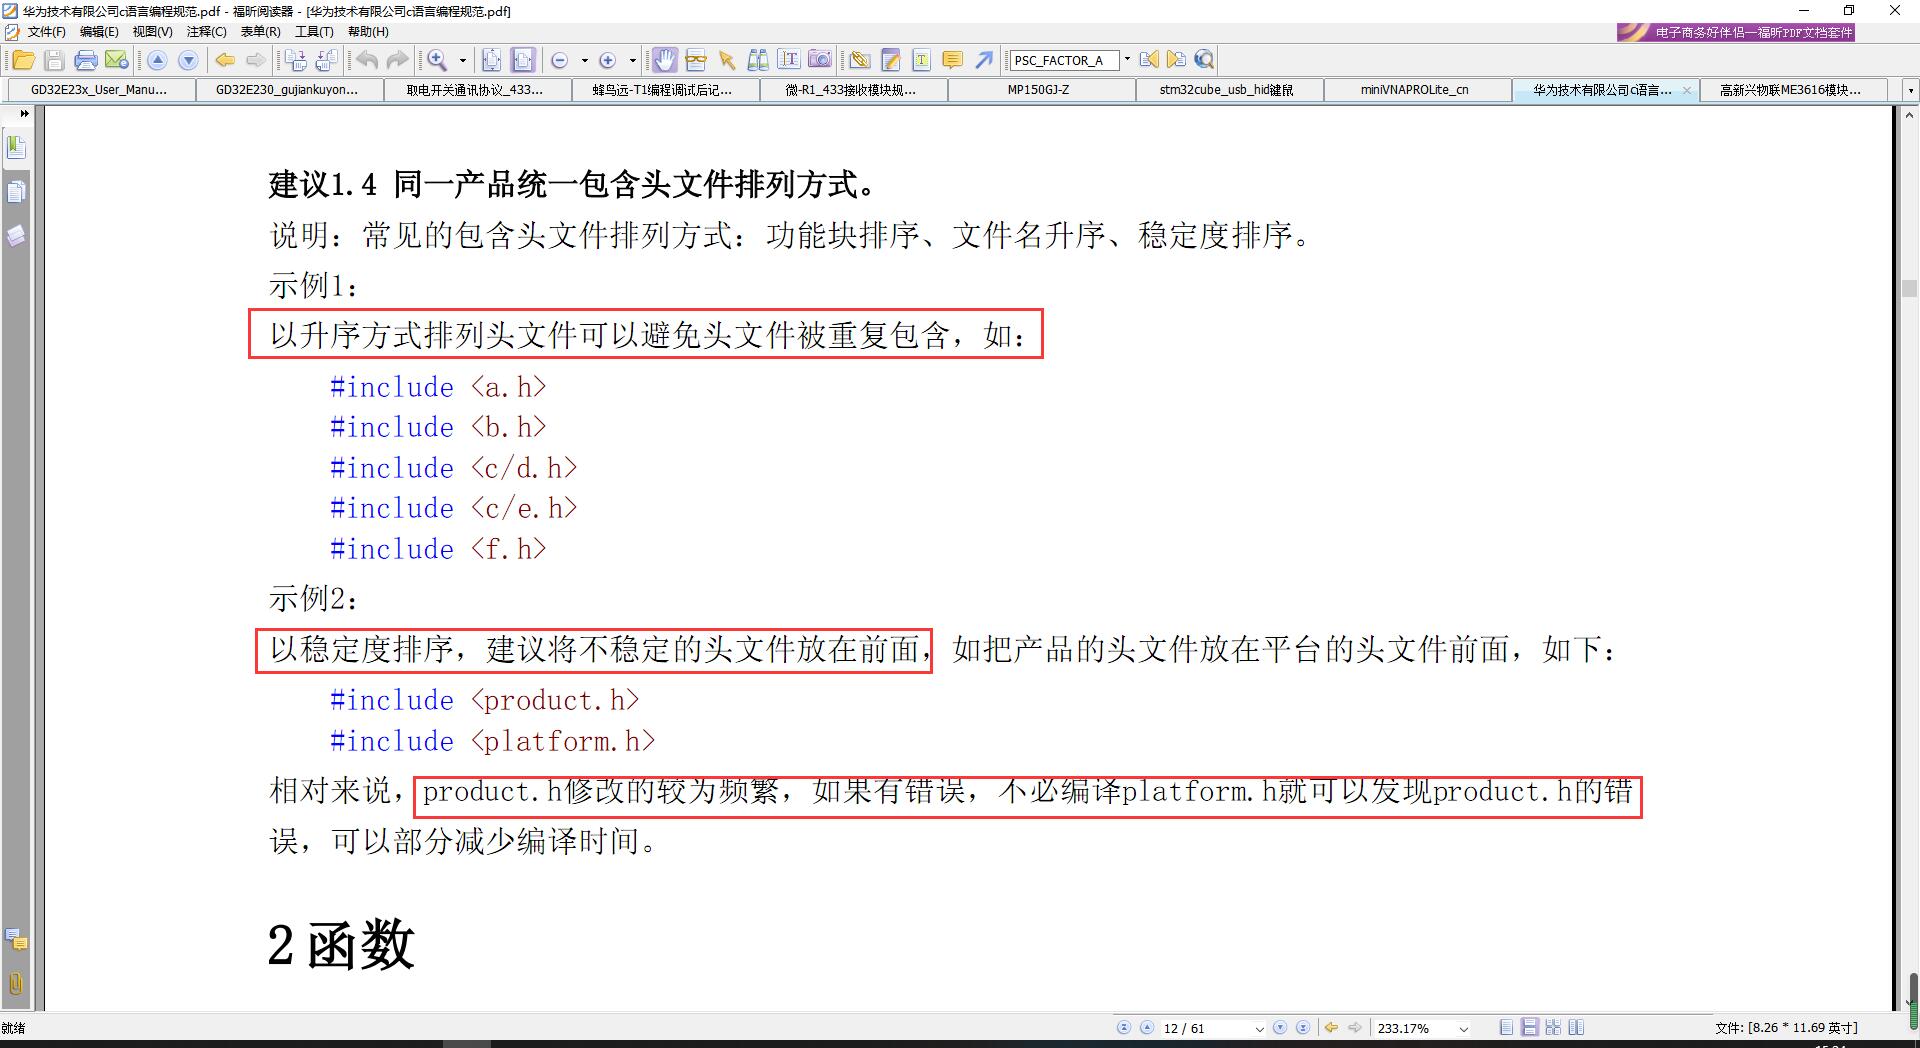Open the zoom percentage dropdown 233.17%

tap(1464, 1028)
